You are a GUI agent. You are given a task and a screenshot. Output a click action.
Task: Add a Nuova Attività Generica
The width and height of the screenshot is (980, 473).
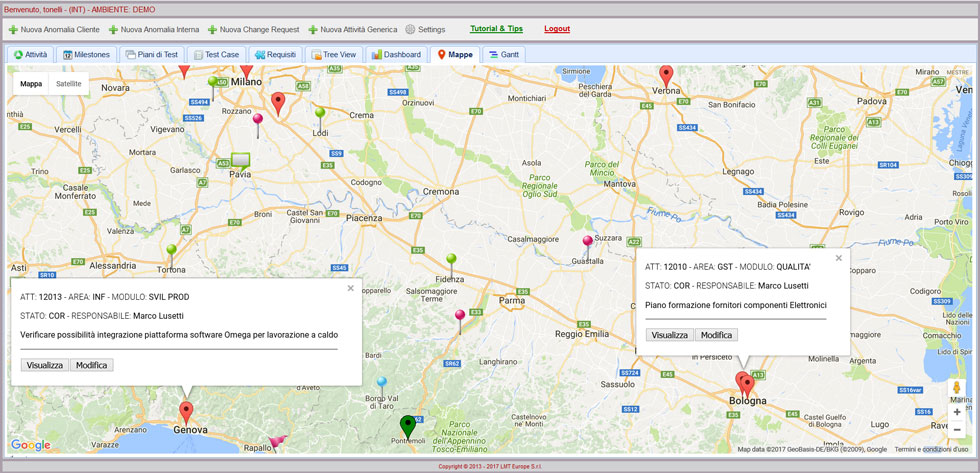pos(352,29)
